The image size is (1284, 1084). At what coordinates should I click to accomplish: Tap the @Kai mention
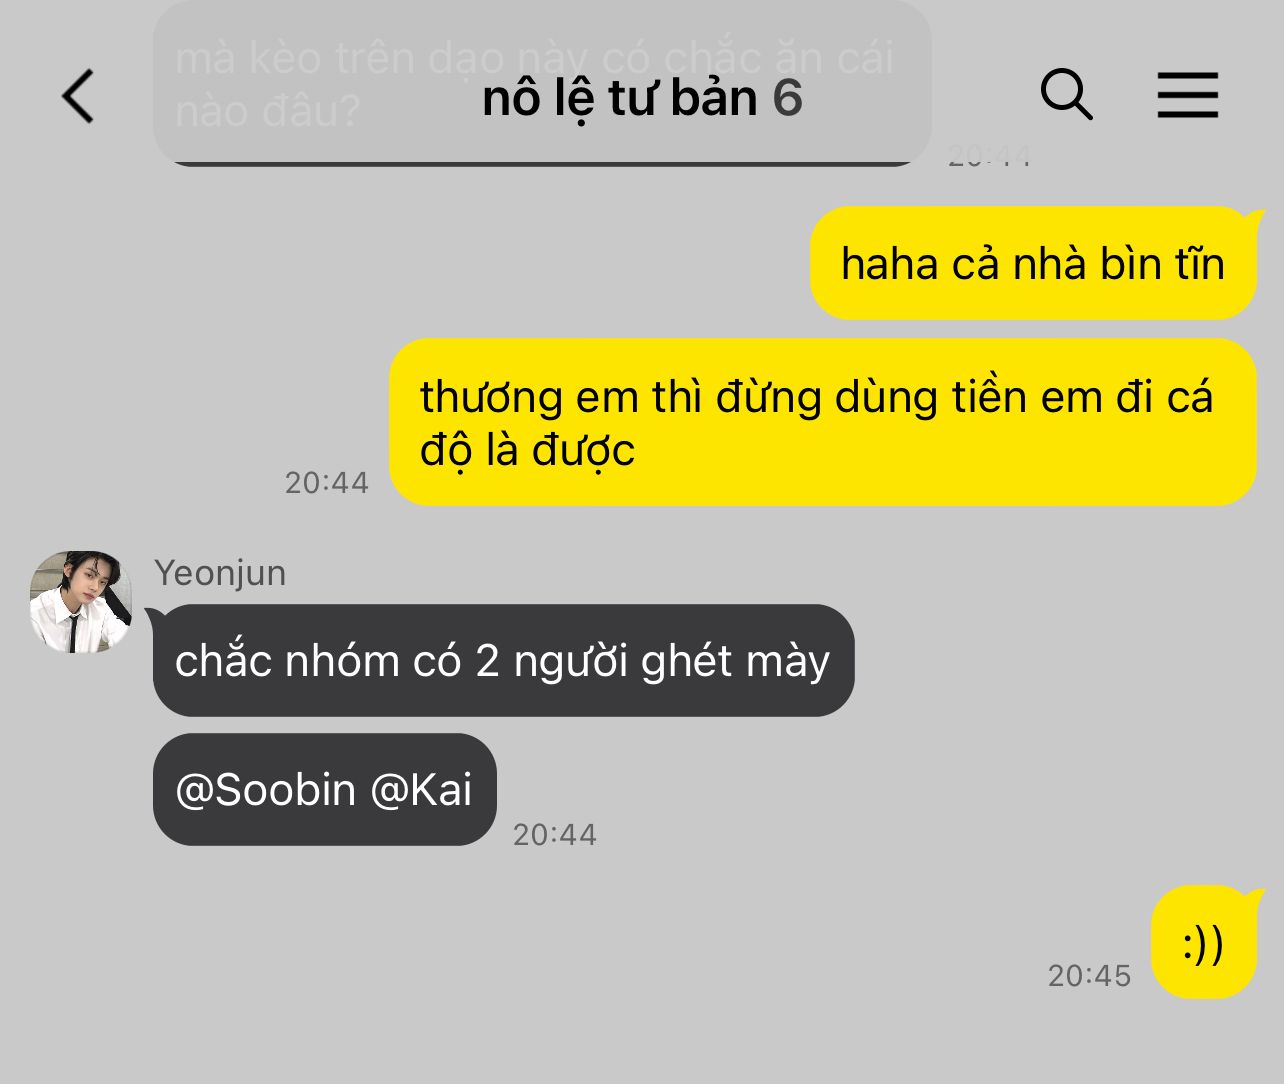421,790
